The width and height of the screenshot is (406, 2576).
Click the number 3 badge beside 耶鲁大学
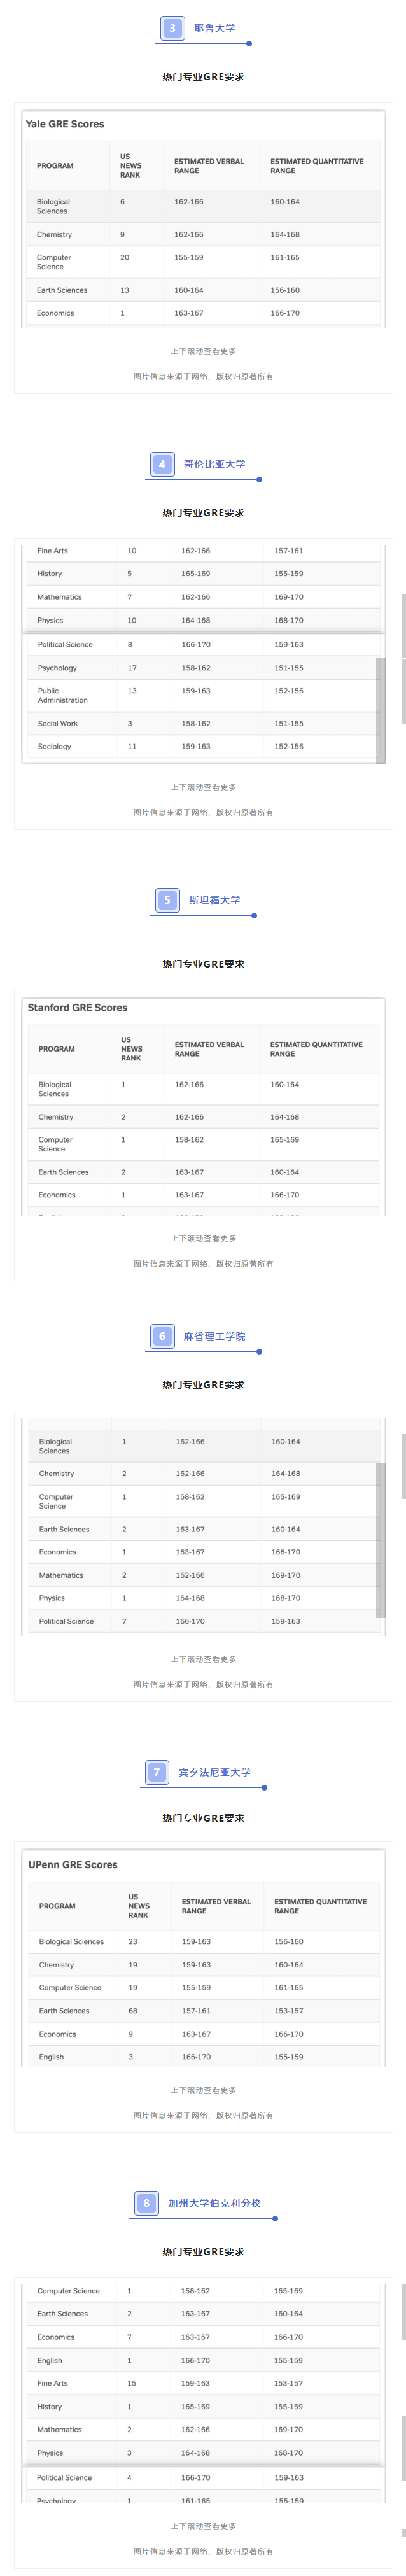[172, 28]
